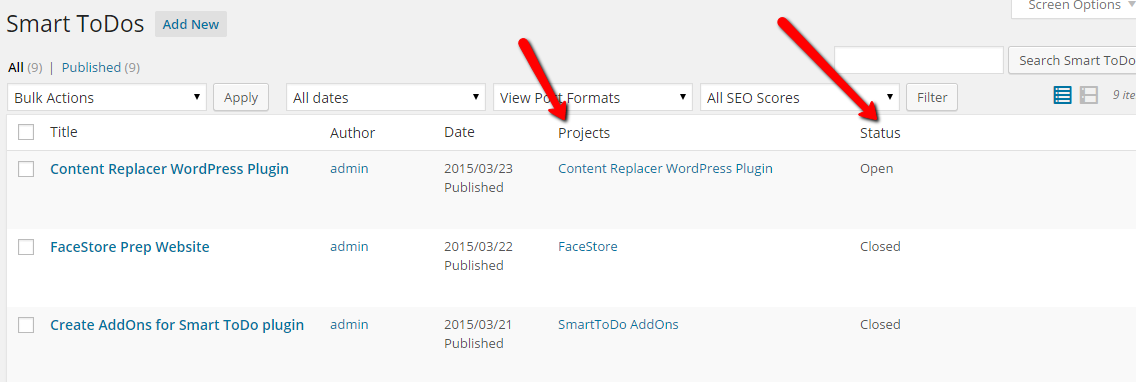Click the date 2015/03/21
This screenshot has width=1136, height=382.
point(478,325)
